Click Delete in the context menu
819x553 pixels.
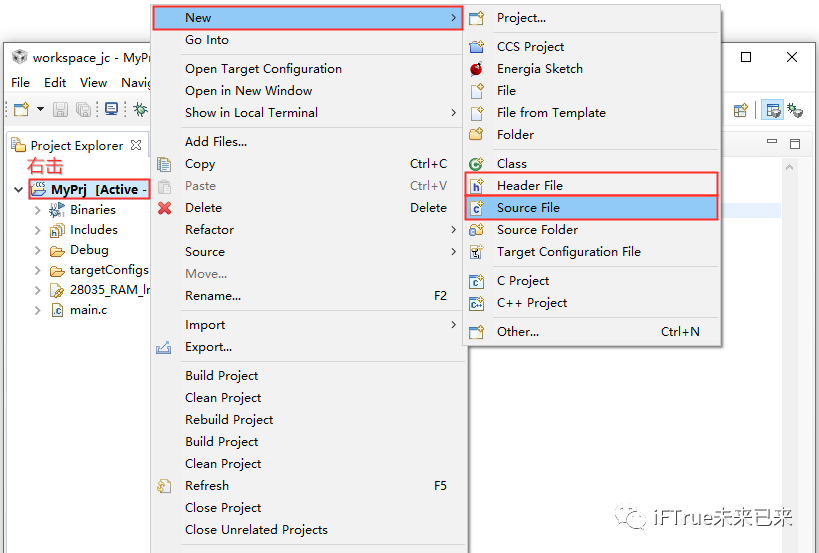pyautogui.click(x=203, y=208)
